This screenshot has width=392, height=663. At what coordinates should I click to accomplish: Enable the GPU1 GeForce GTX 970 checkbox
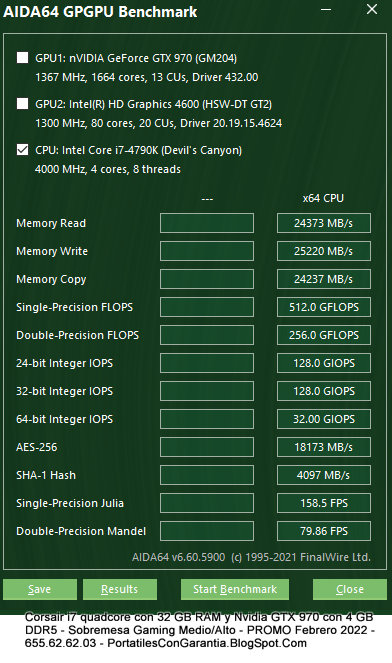[x=22, y=58]
